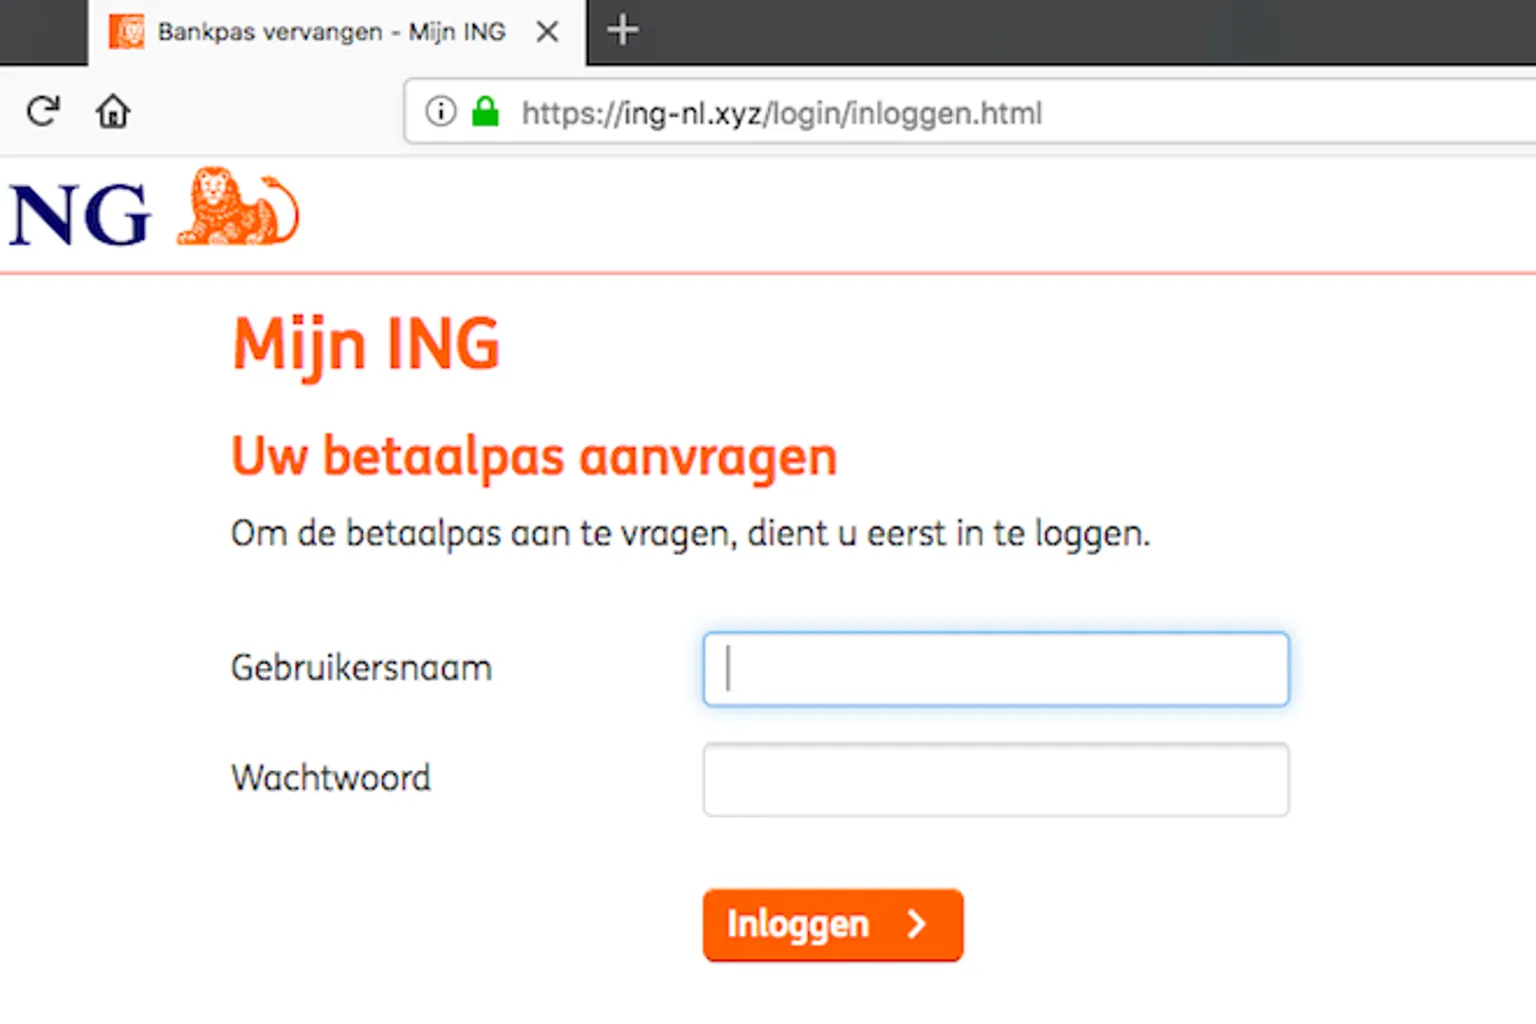Click the 'Mijn ING' page heading
Screen dimensions: 1536x1024
click(x=366, y=345)
